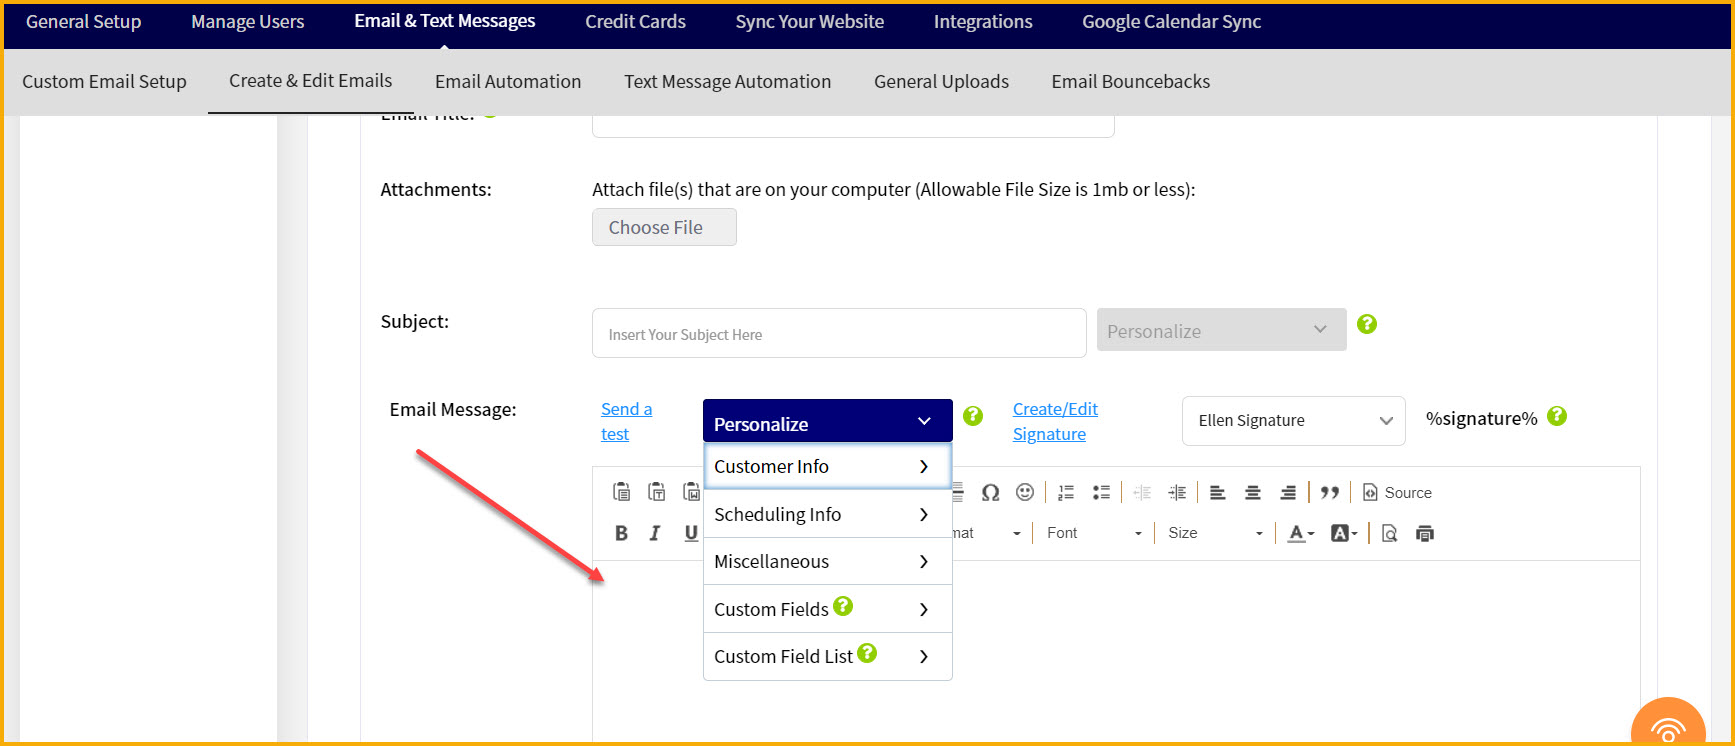
Task: Open the Create/Edit Signature link
Action: [x=1055, y=421]
